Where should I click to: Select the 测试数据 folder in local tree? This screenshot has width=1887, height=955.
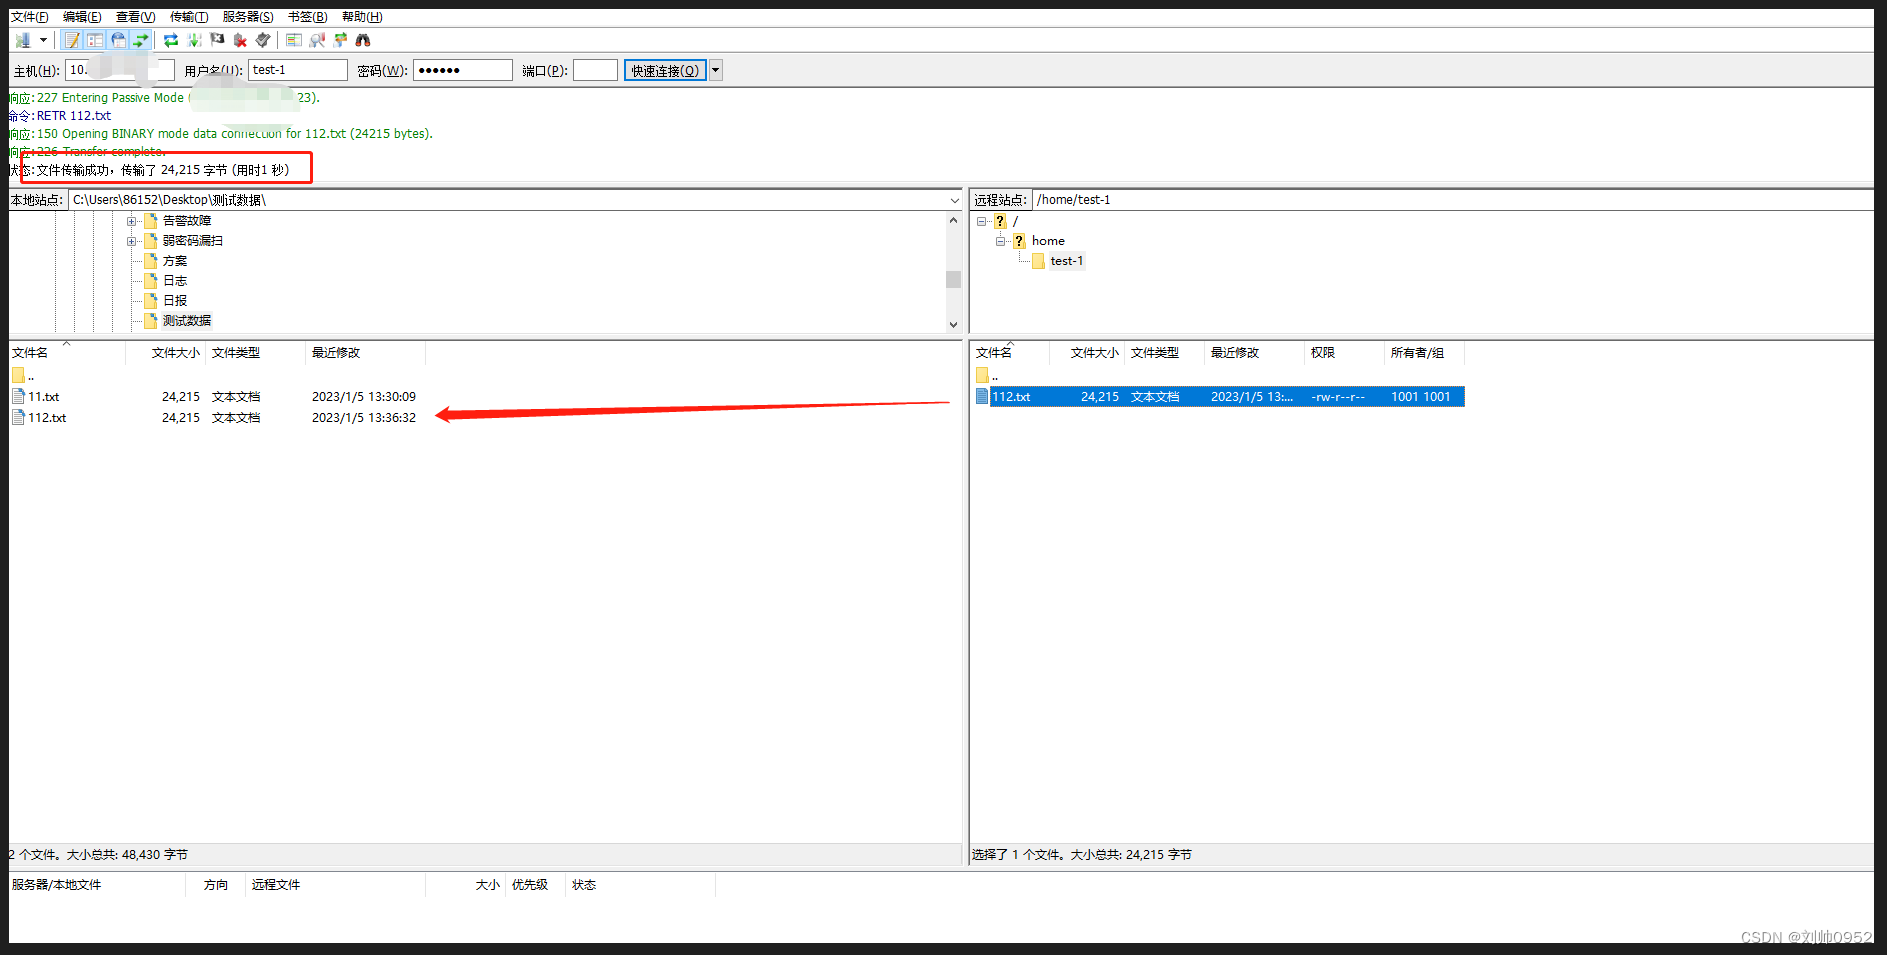(x=187, y=321)
